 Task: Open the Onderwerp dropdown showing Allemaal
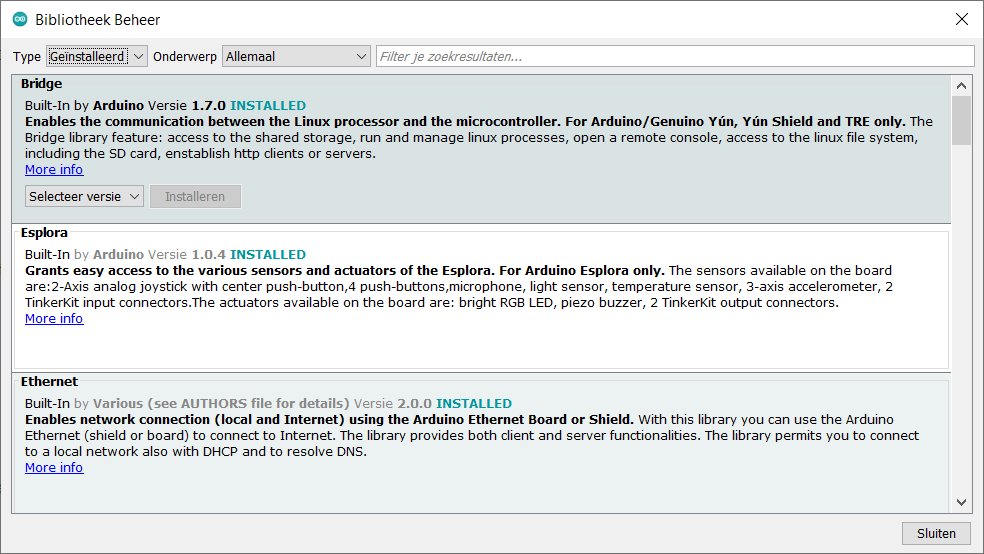(x=296, y=56)
